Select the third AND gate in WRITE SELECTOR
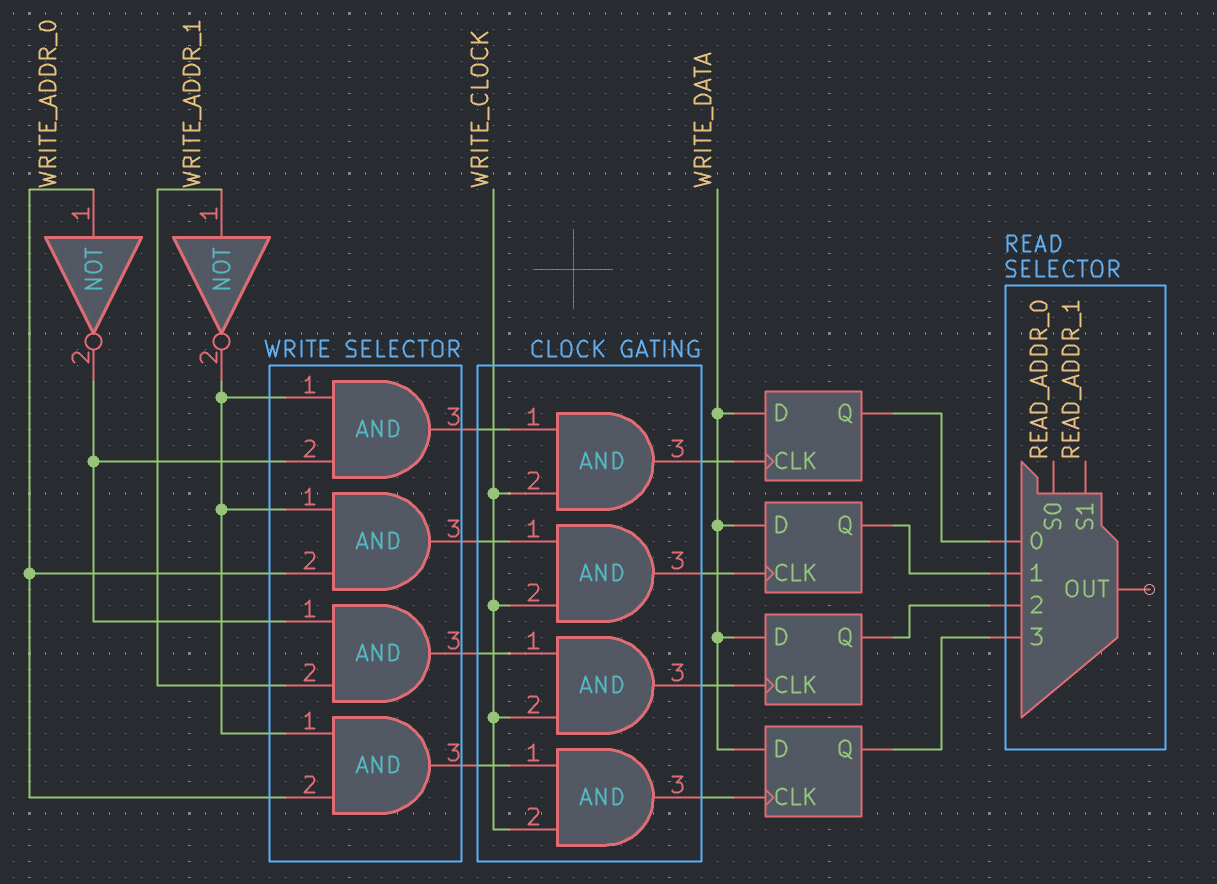1217x884 pixels. (380, 653)
